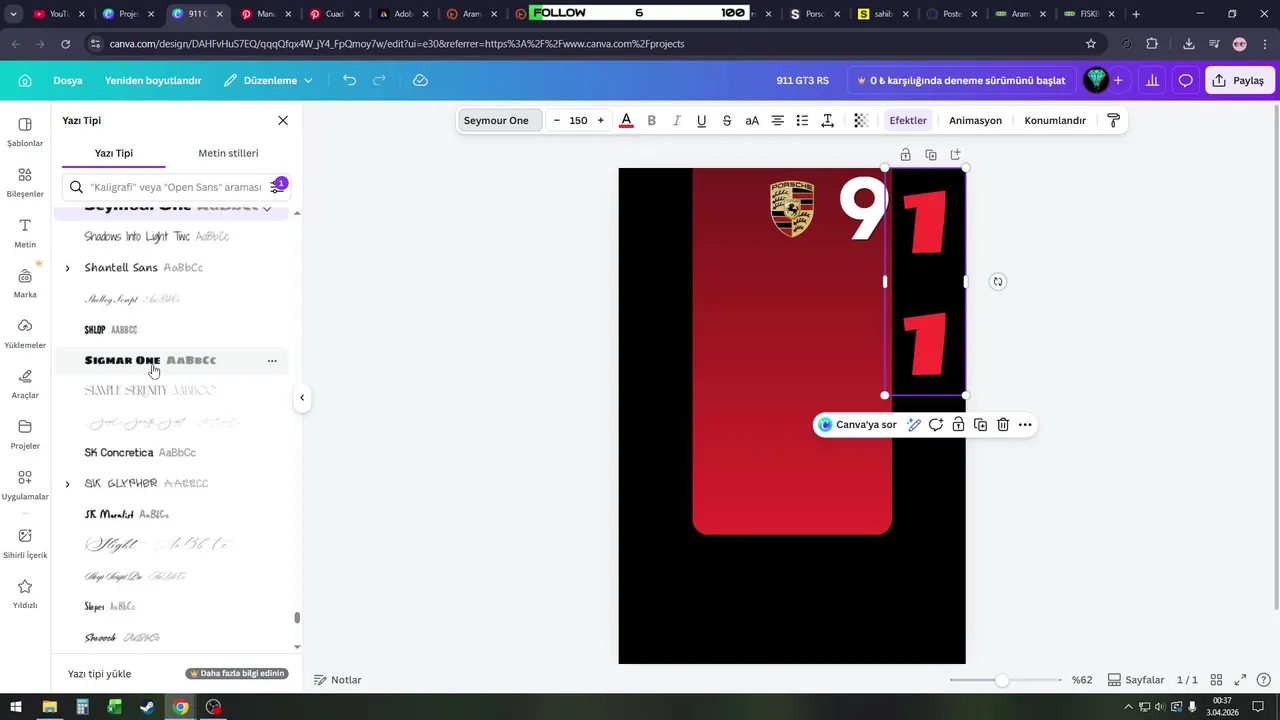Switch to the Metin stilleri tab
This screenshot has width=1280, height=720.
(x=228, y=153)
